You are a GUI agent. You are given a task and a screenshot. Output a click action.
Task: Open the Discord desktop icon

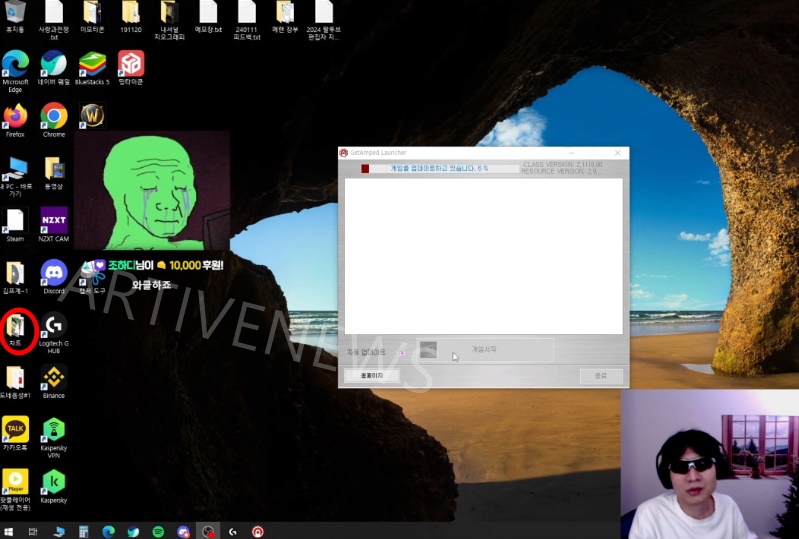coord(54,272)
